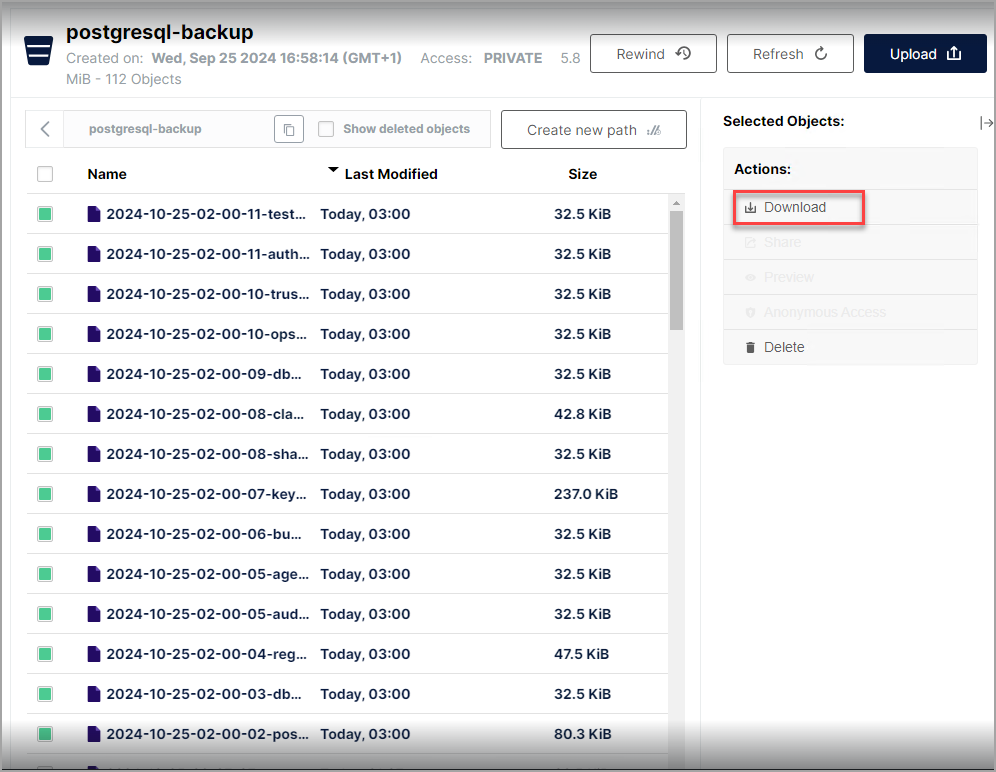Image resolution: width=996 pixels, height=772 pixels.
Task: Click the file icon of 2024-10-25-02-00-08-cla object
Action: [94, 414]
